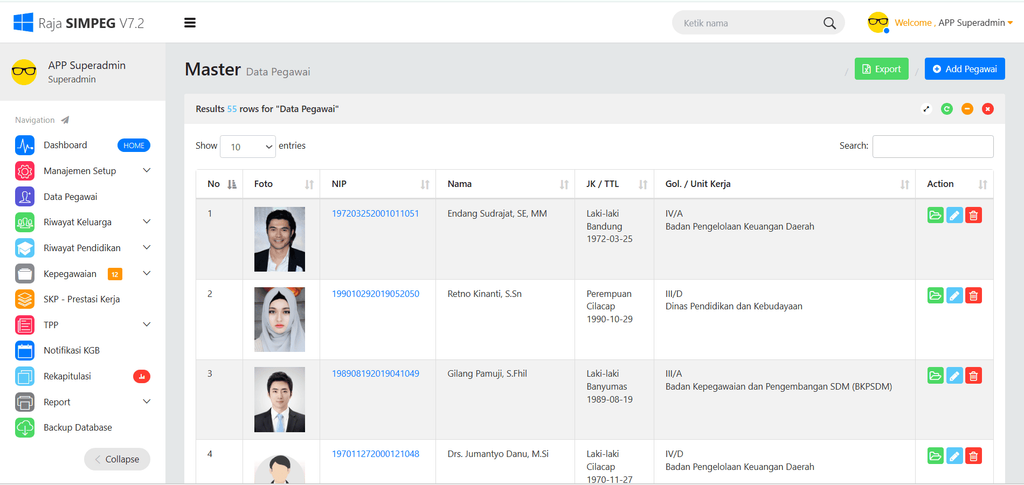Screen dimensions: 1024x485
Task: Open Backup Database menu item
Action: click(78, 428)
